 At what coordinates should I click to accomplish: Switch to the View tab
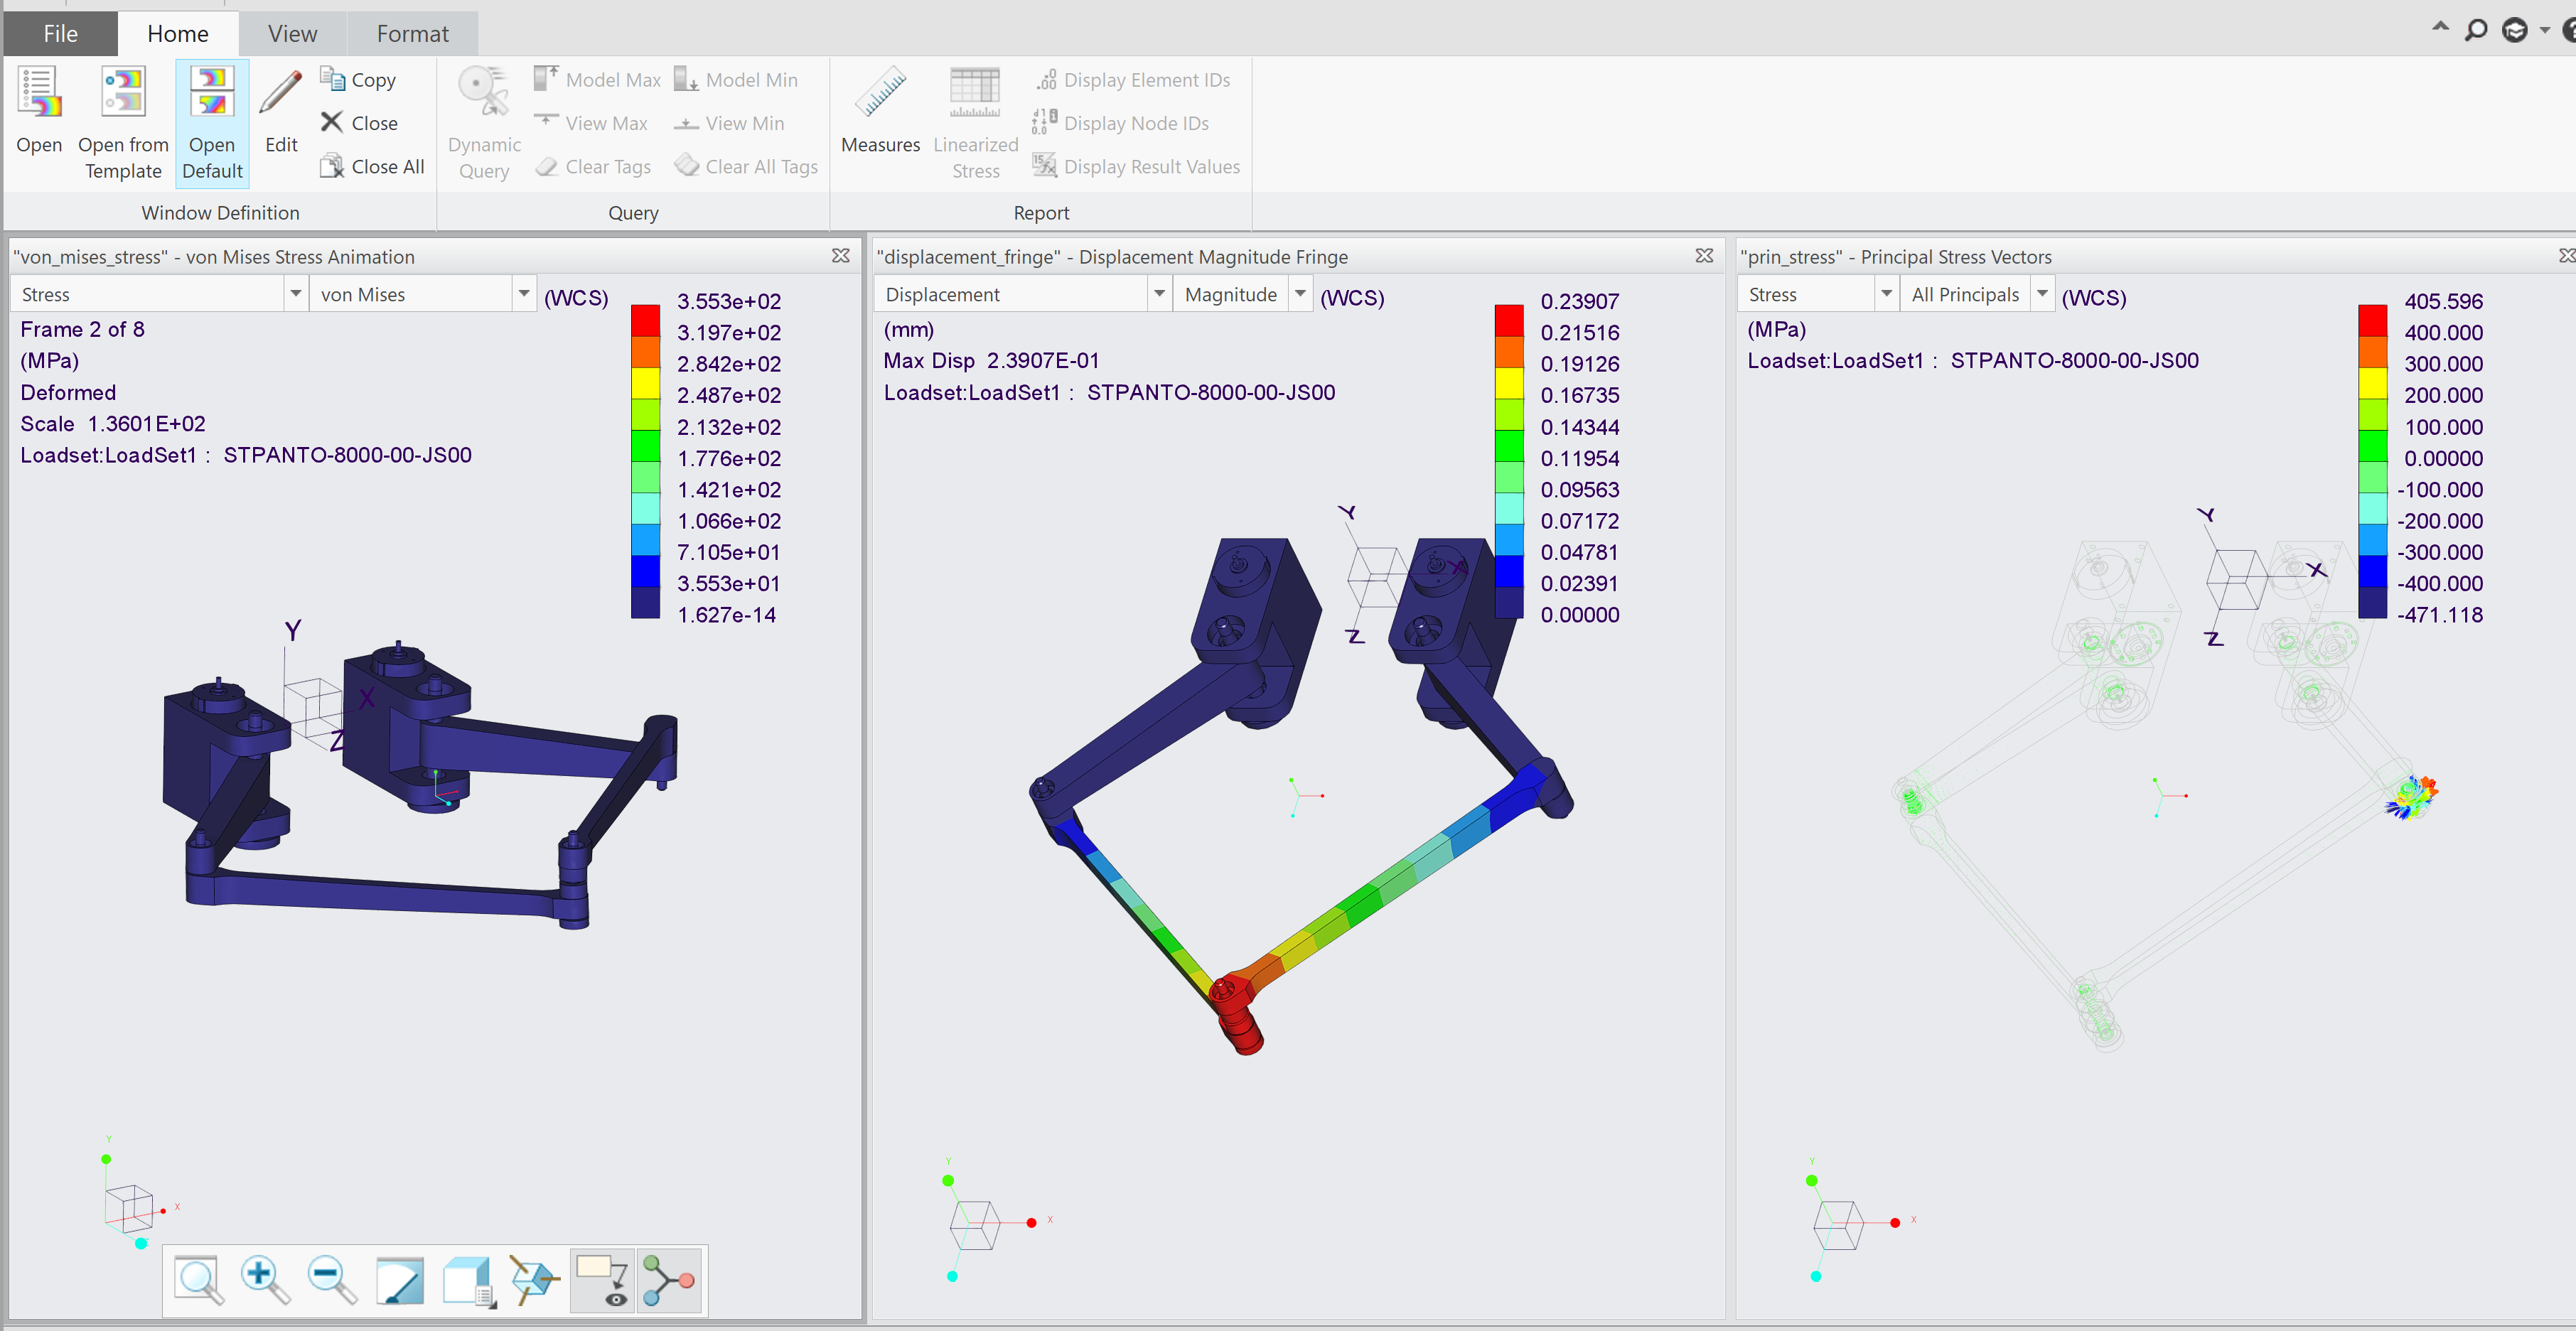(291, 33)
